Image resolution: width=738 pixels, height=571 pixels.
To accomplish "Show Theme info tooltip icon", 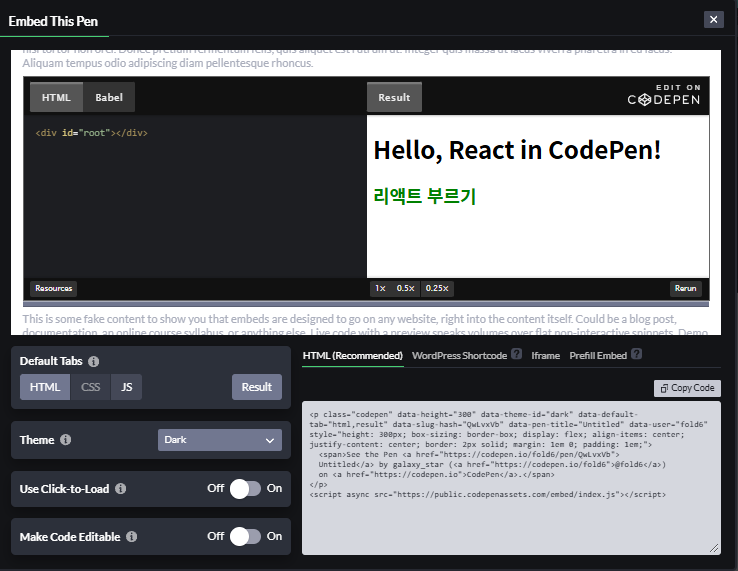I will [65, 440].
